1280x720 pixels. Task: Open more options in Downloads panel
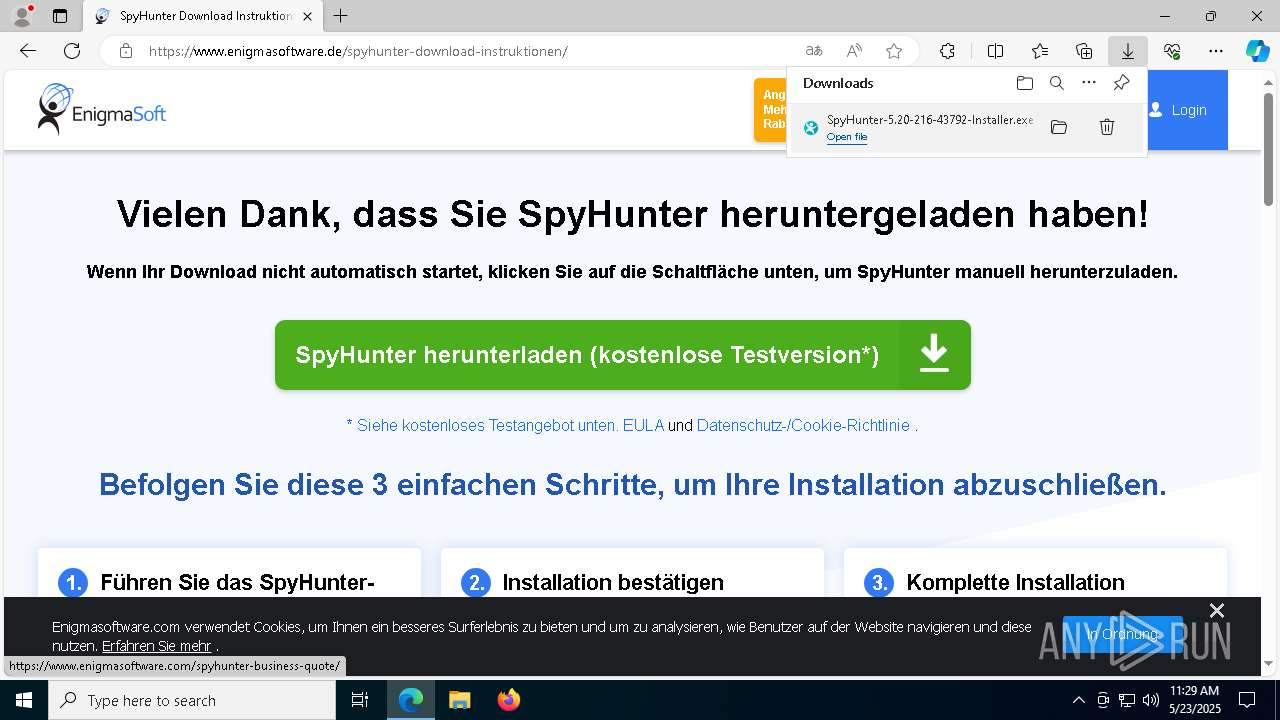[x=1089, y=83]
